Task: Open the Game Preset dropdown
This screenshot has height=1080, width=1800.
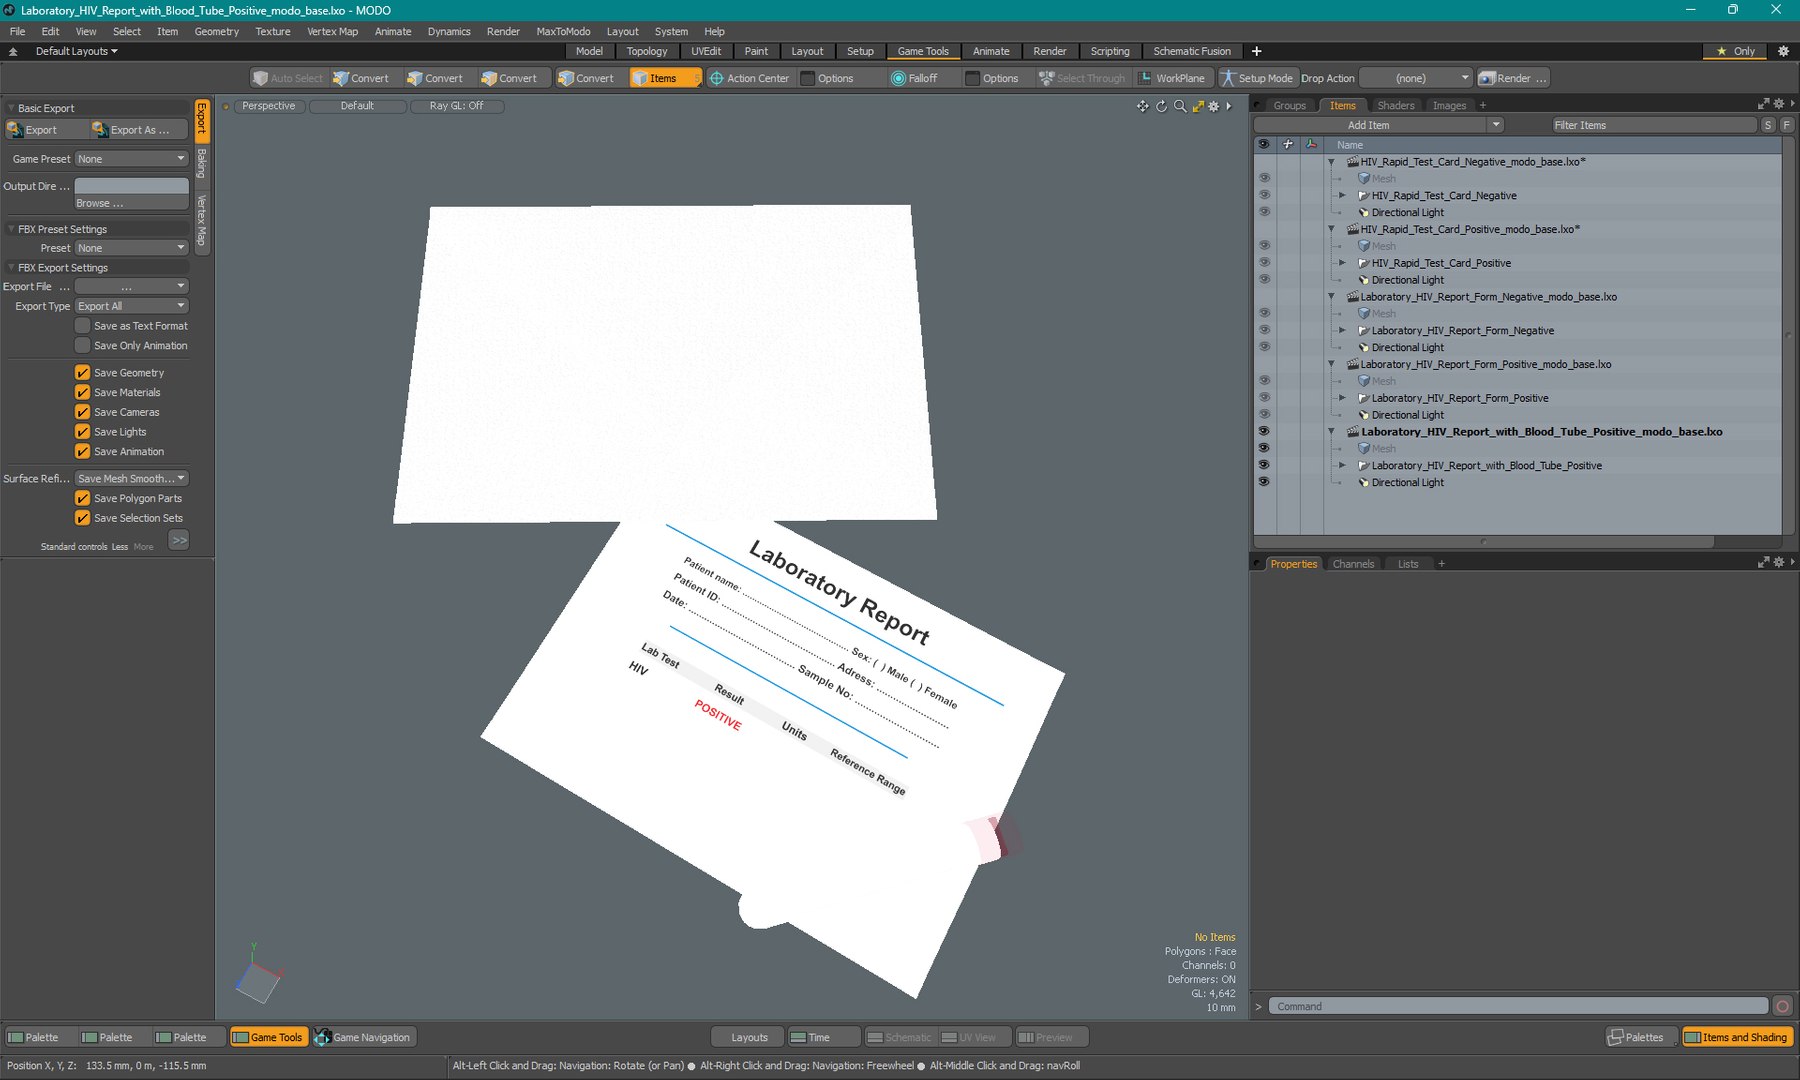Action: point(132,159)
